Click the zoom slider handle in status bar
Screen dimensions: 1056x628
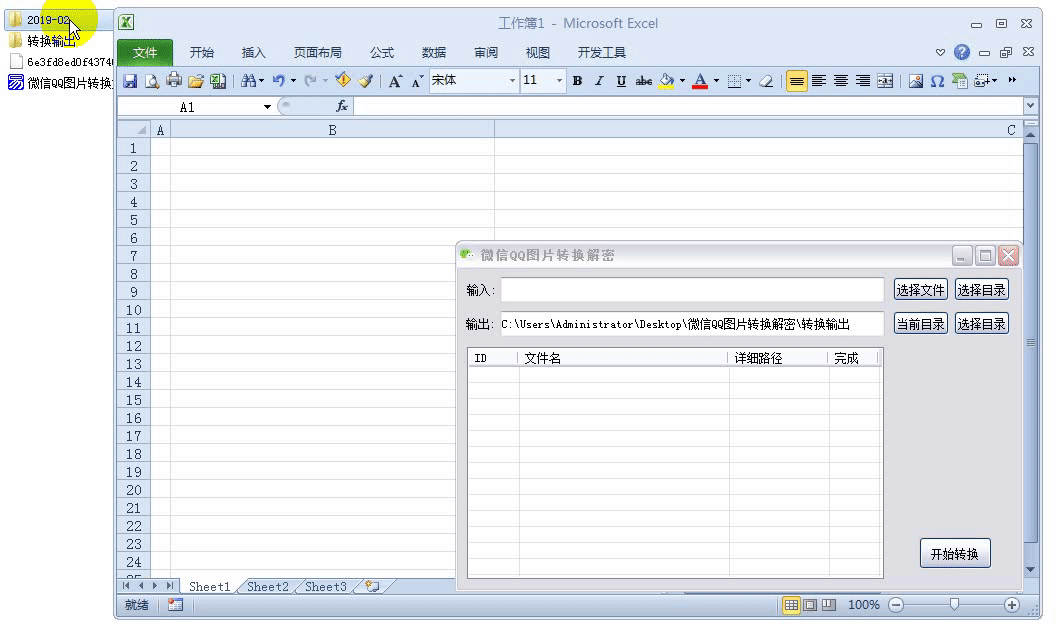click(954, 604)
